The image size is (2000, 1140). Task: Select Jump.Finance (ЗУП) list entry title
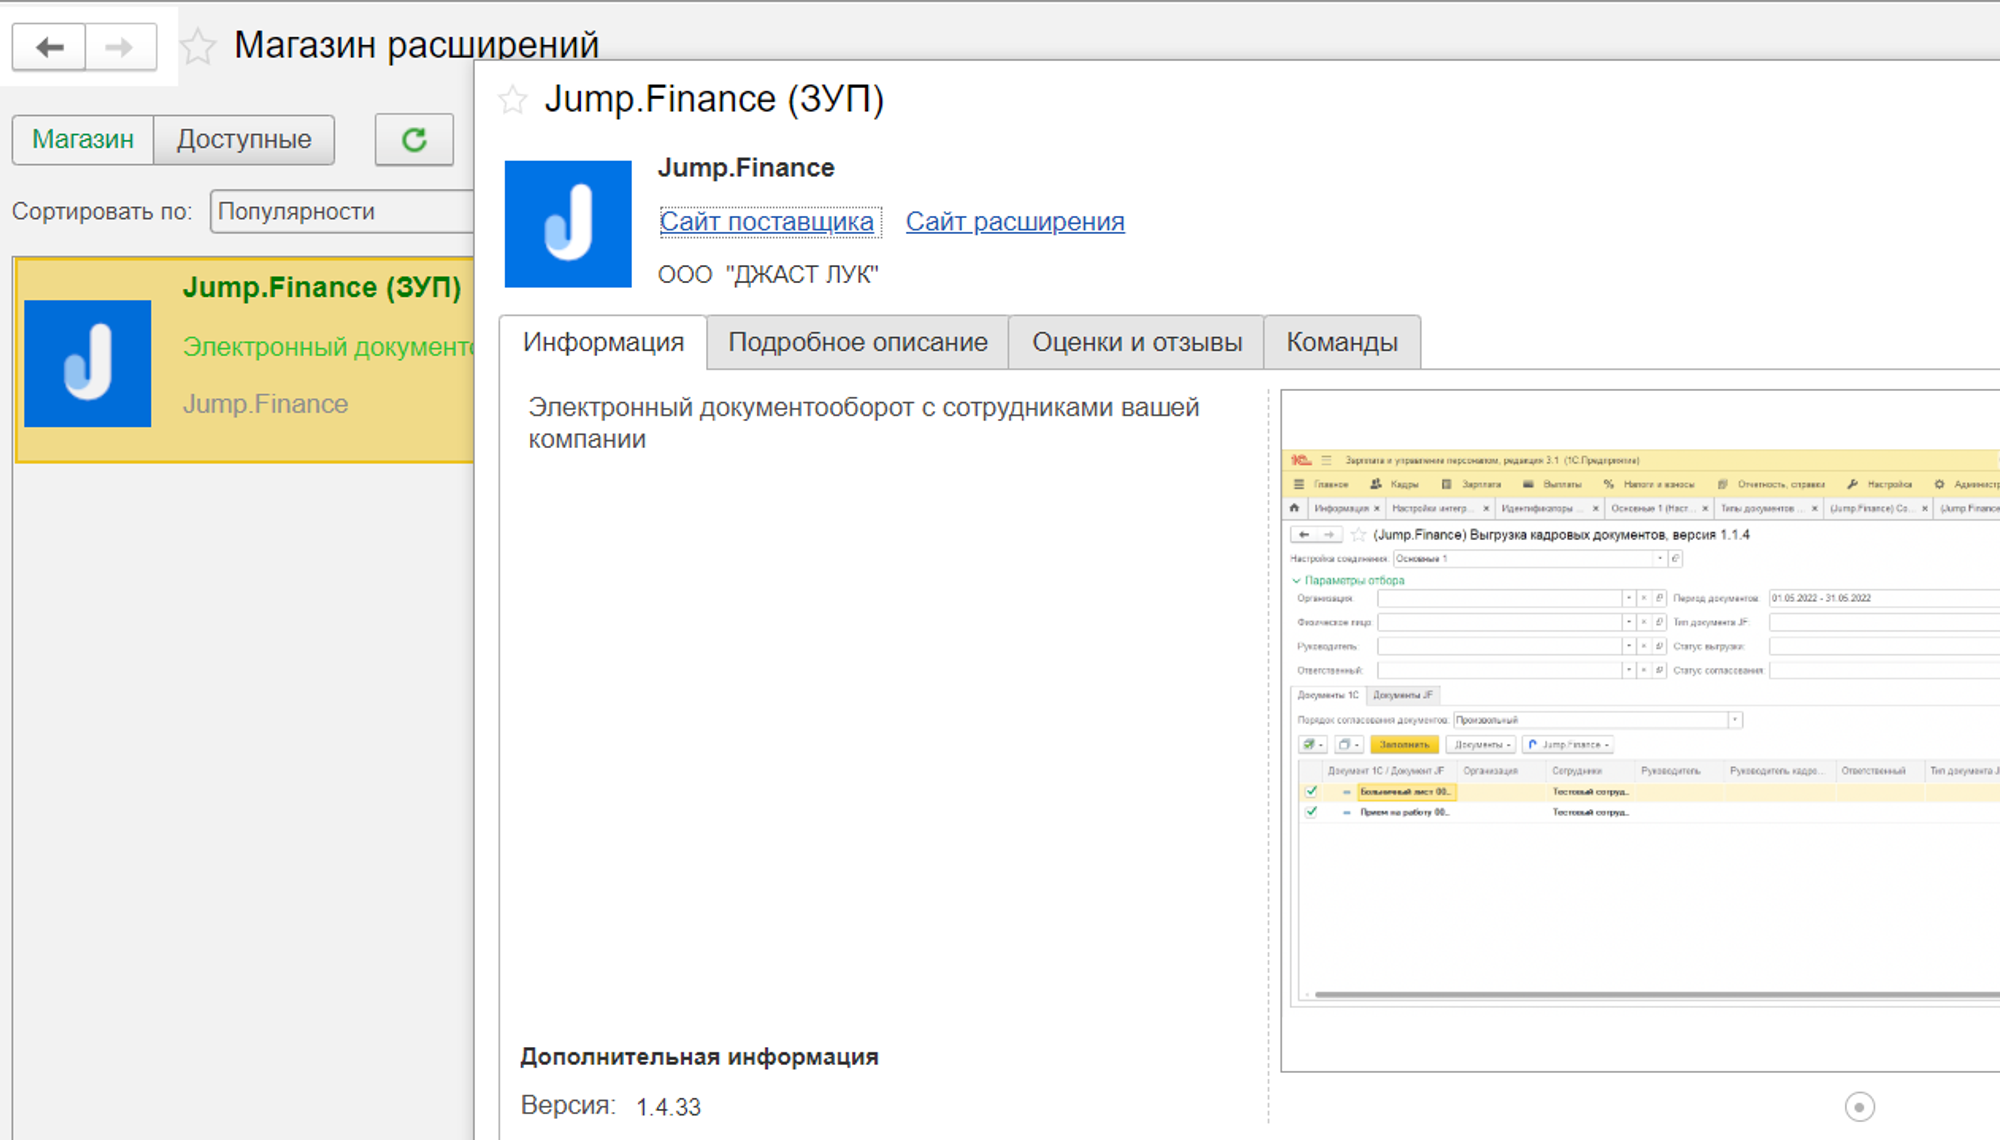click(x=321, y=288)
